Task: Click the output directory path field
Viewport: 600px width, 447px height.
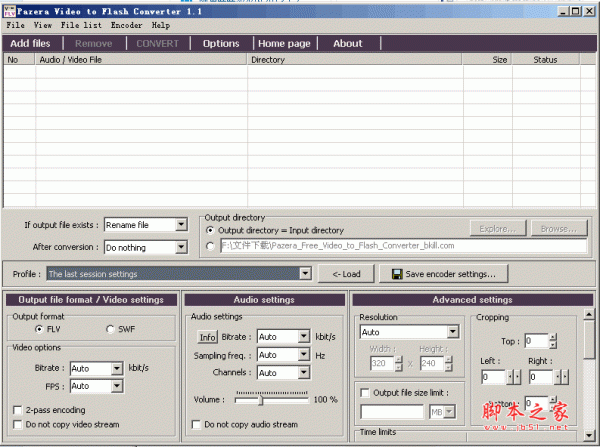Action: click(403, 246)
